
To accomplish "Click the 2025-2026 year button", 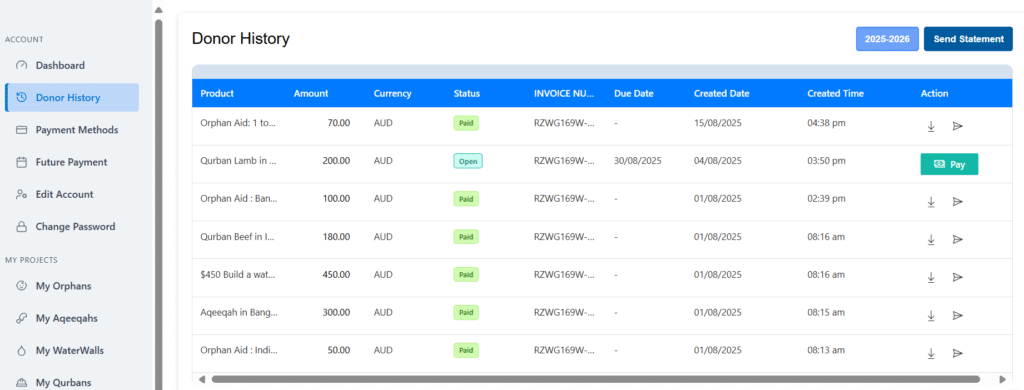I will (x=888, y=39).
